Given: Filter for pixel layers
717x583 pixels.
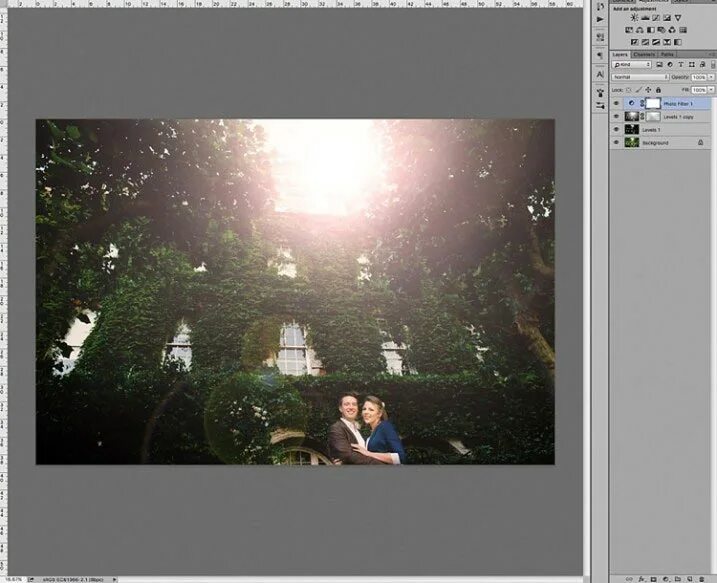Looking at the screenshot, I should click(659, 64).
